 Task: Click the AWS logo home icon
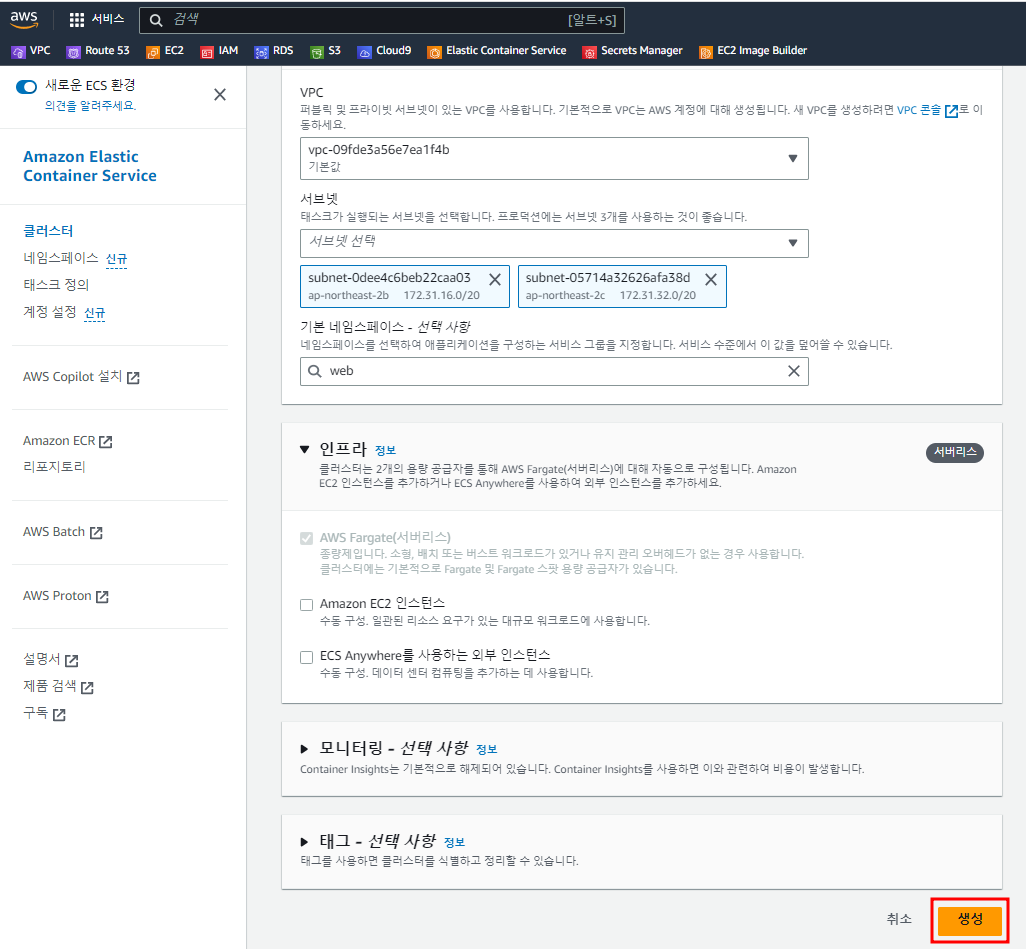[x=24, y=20]
